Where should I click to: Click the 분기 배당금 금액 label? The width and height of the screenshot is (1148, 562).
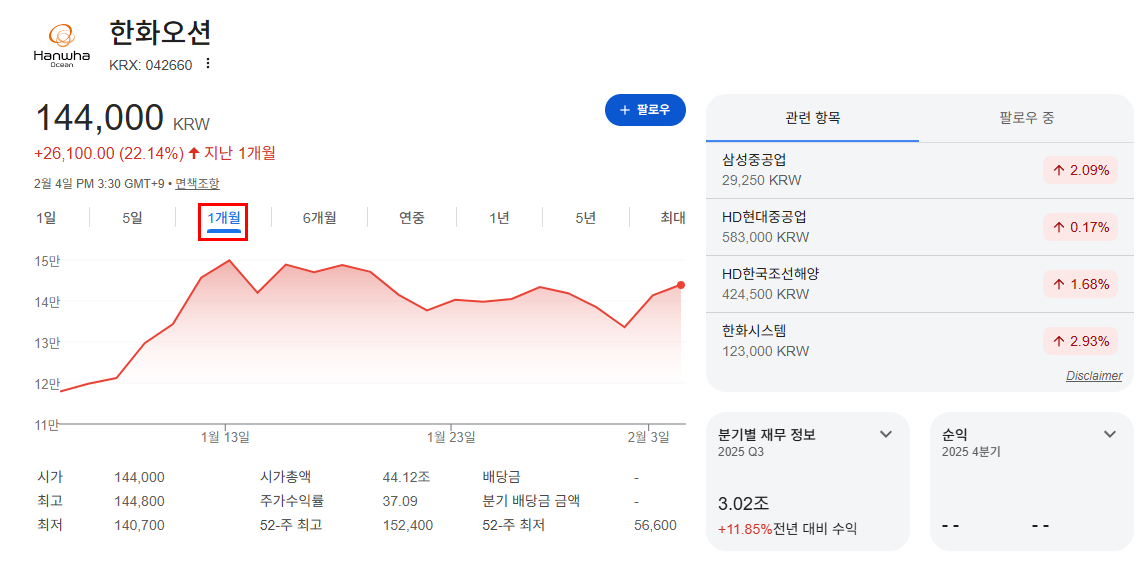point(532,501)
